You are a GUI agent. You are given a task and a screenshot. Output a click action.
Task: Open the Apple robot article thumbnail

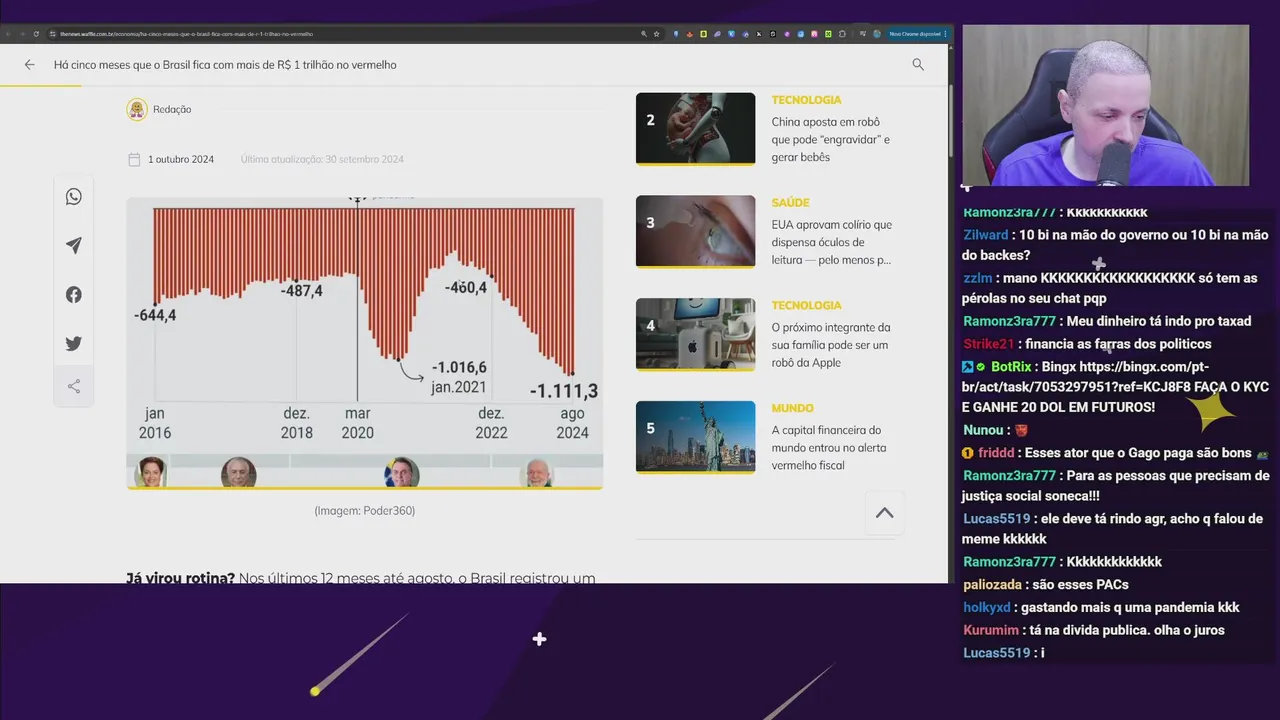695,334
